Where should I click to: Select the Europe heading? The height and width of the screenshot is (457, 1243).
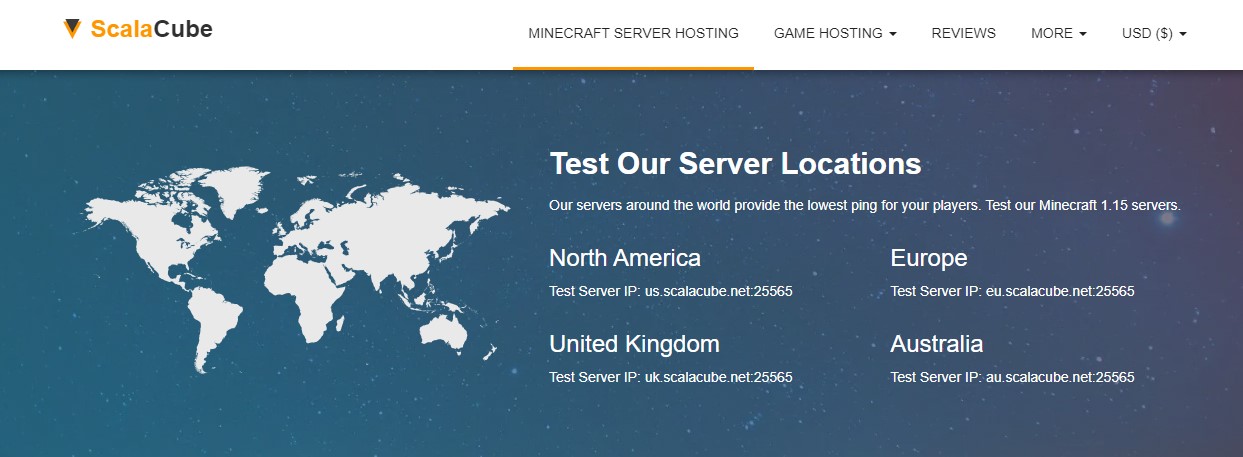[929, 258]
